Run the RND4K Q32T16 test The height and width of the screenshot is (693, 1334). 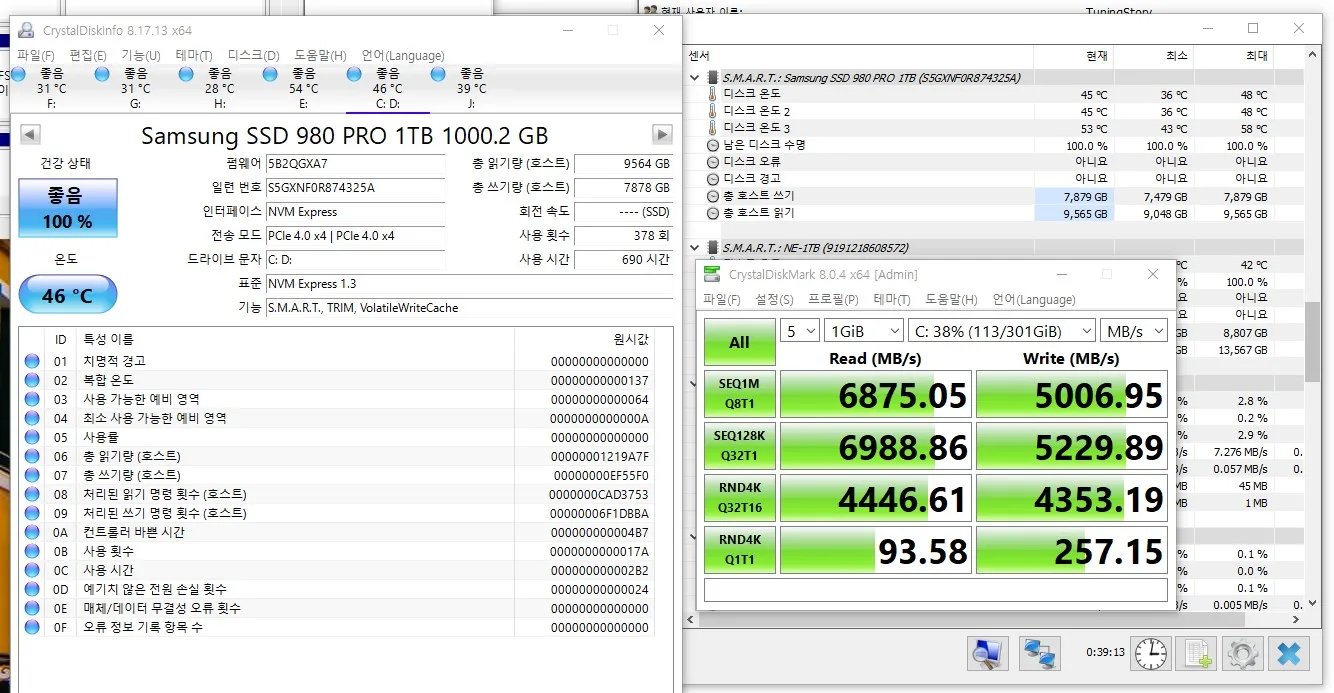pos(739,498)
